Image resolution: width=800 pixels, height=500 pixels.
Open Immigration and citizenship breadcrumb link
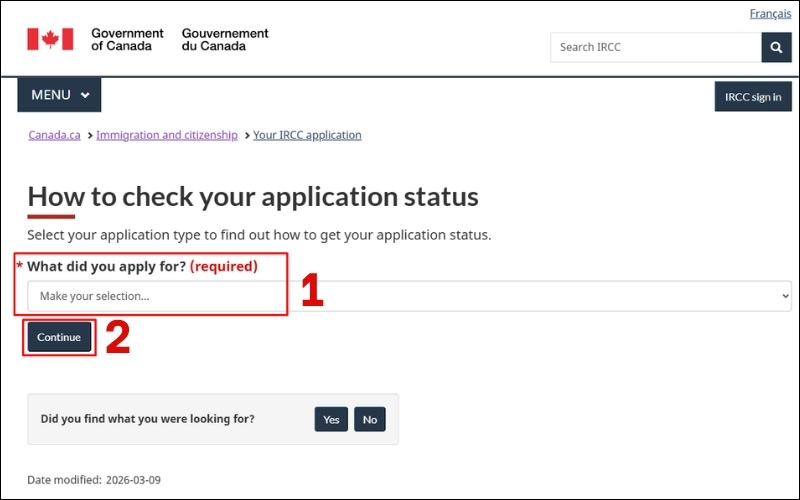point(167,135)
